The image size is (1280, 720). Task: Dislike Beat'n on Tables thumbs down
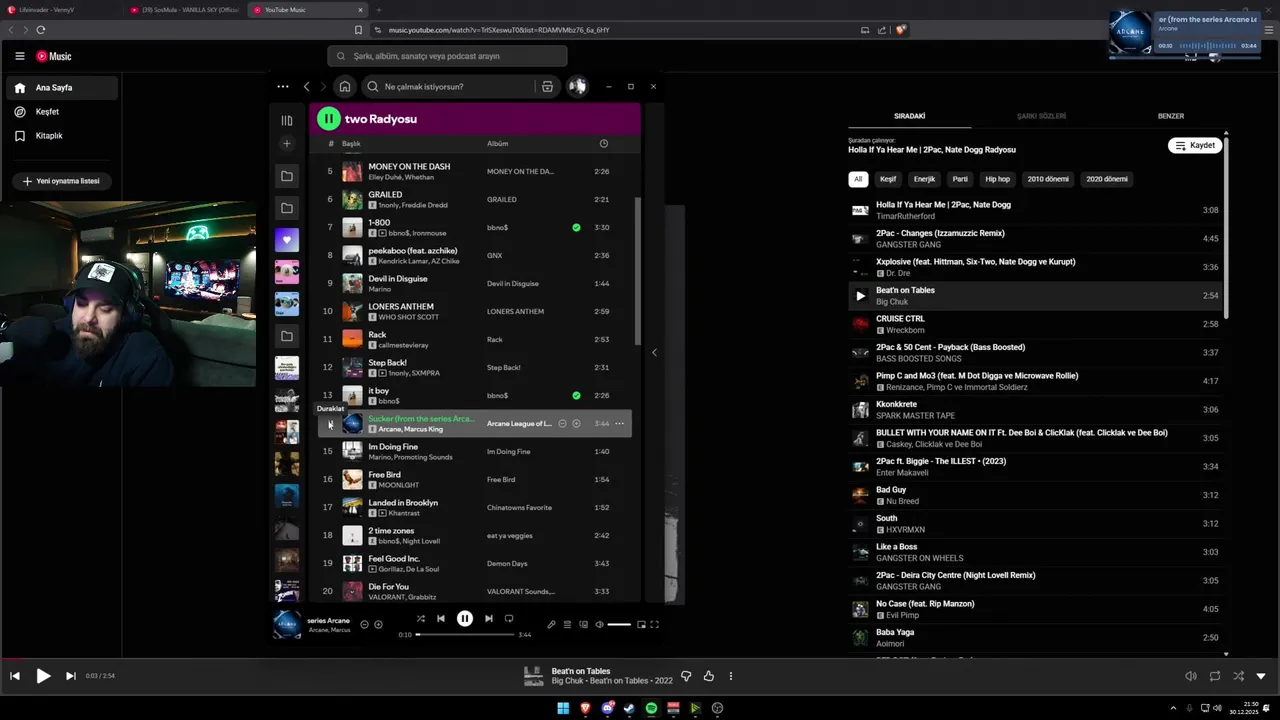click(x=686, y=676)
